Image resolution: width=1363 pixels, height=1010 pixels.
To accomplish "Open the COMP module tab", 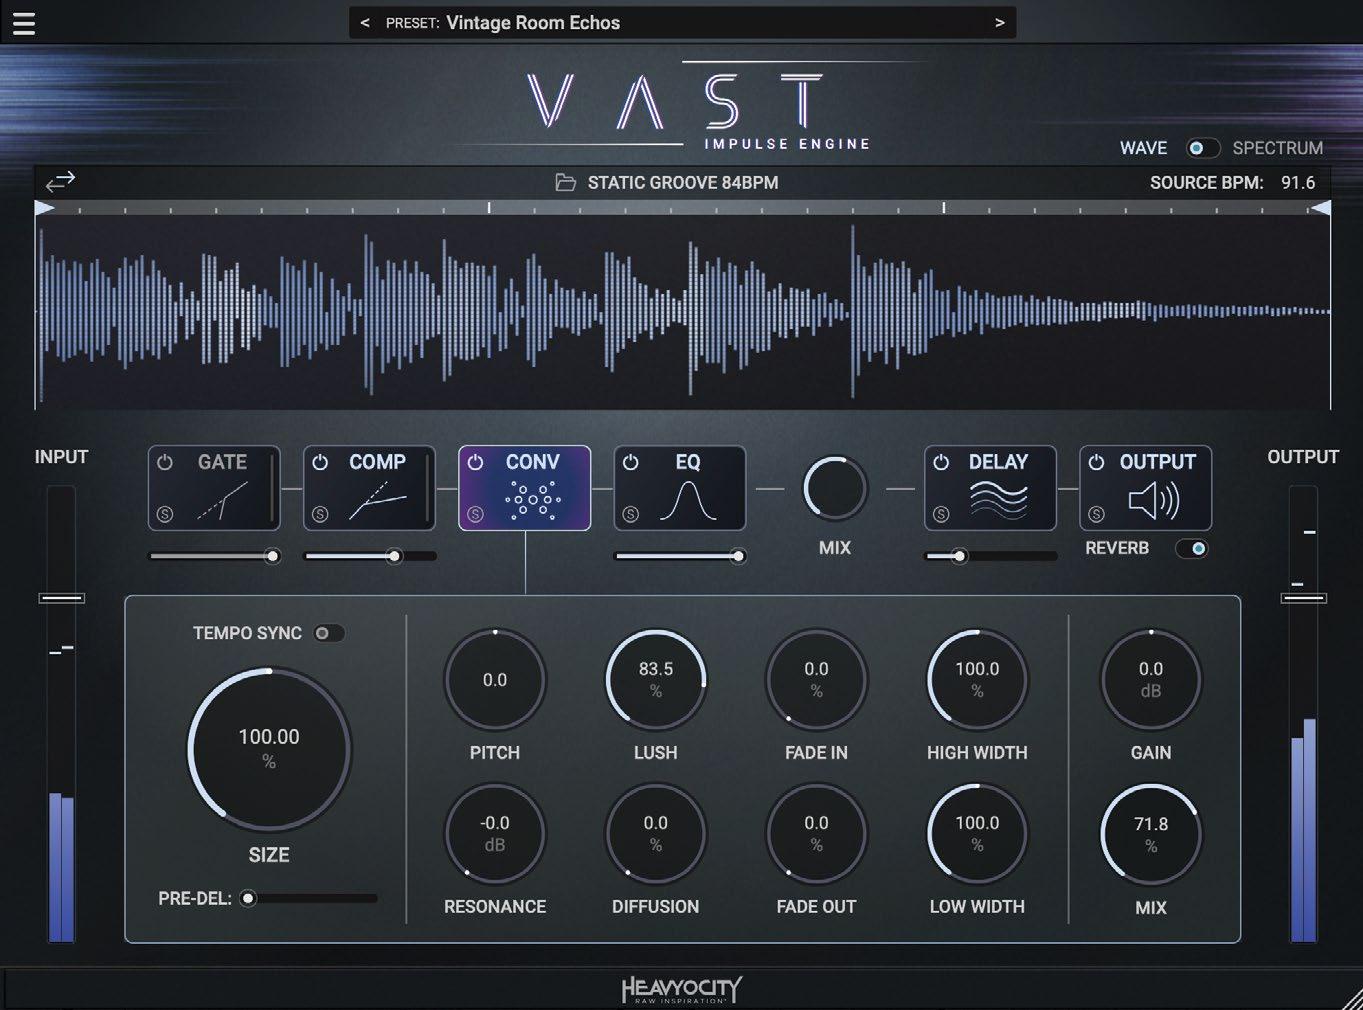I will [369, 488].
